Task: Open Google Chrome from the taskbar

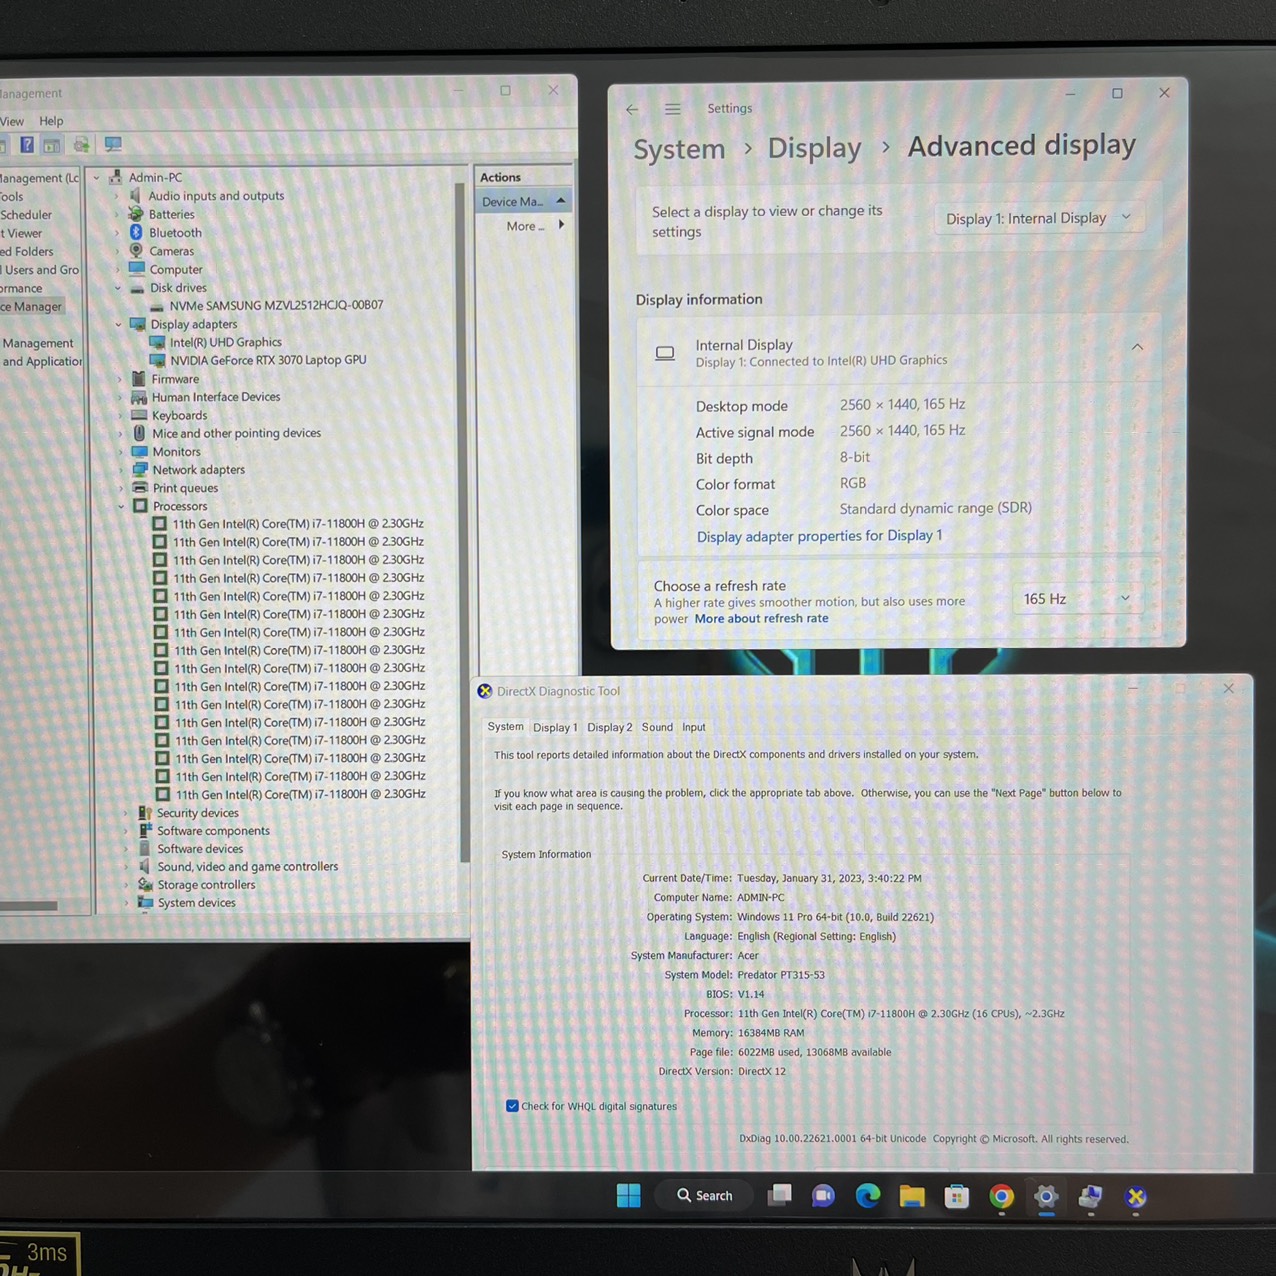Action: tap(1002, 1196)
